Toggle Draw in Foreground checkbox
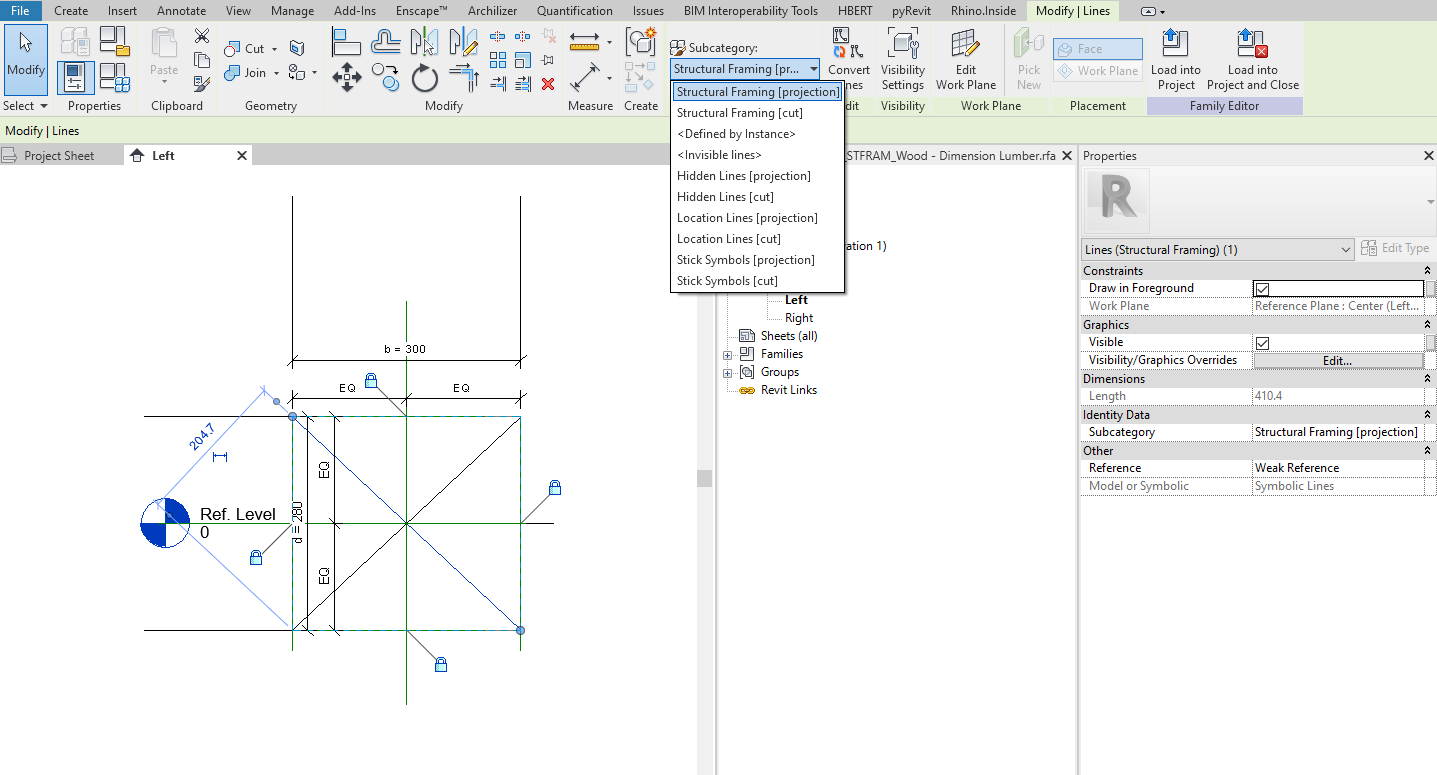The width and height of the screenshot is (1437, 775). click(1262, 288)
